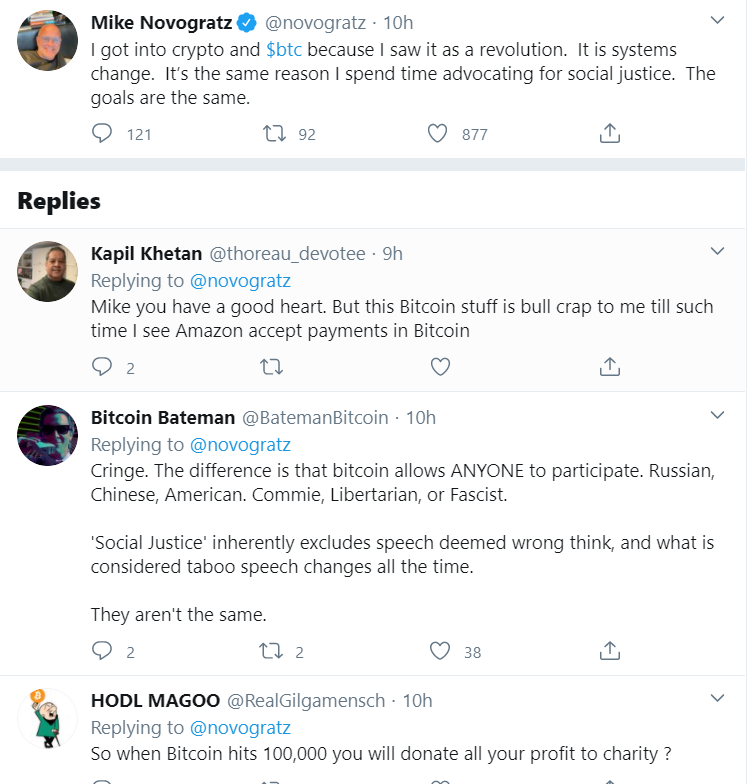The image size is (750, 784).
Task: Open Bitcoin Bateman reply options chevron
Action: (717, 415)
